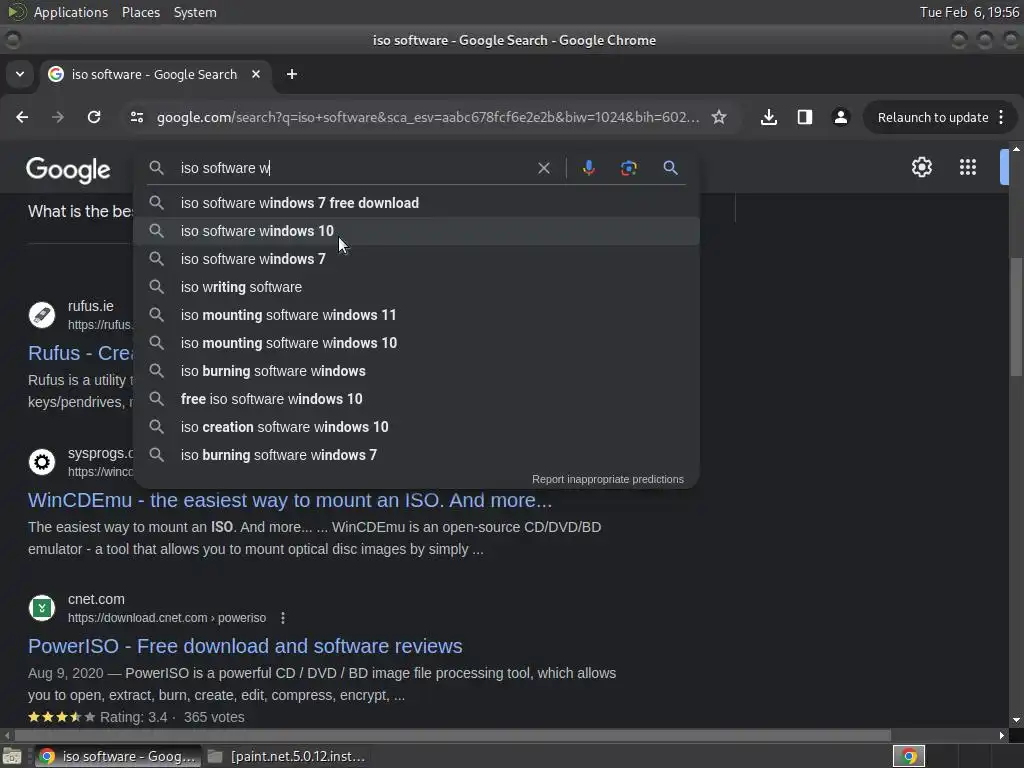
Task: Open the Google apps grid
Action: tap(968, 167)
